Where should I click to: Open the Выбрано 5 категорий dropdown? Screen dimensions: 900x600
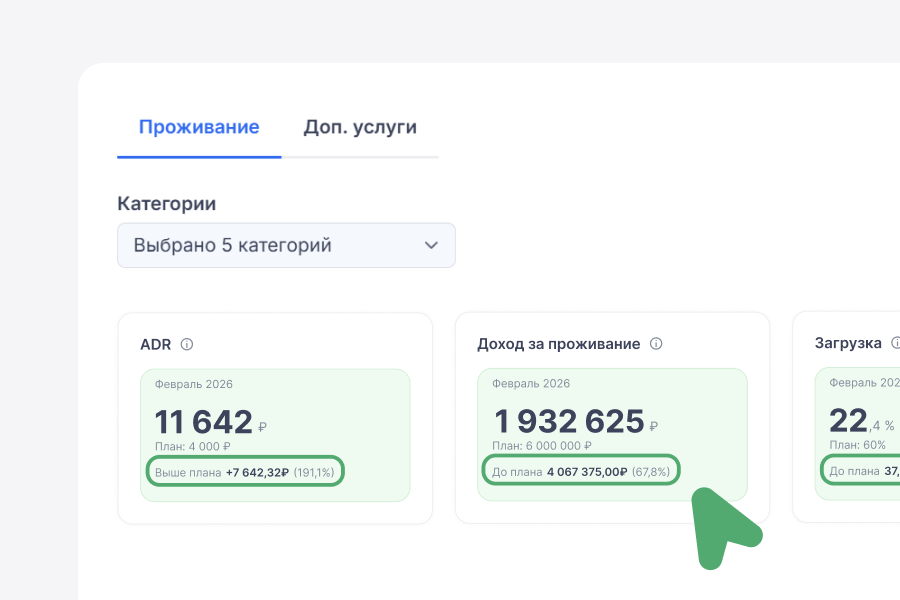click(x=286, y=245)
